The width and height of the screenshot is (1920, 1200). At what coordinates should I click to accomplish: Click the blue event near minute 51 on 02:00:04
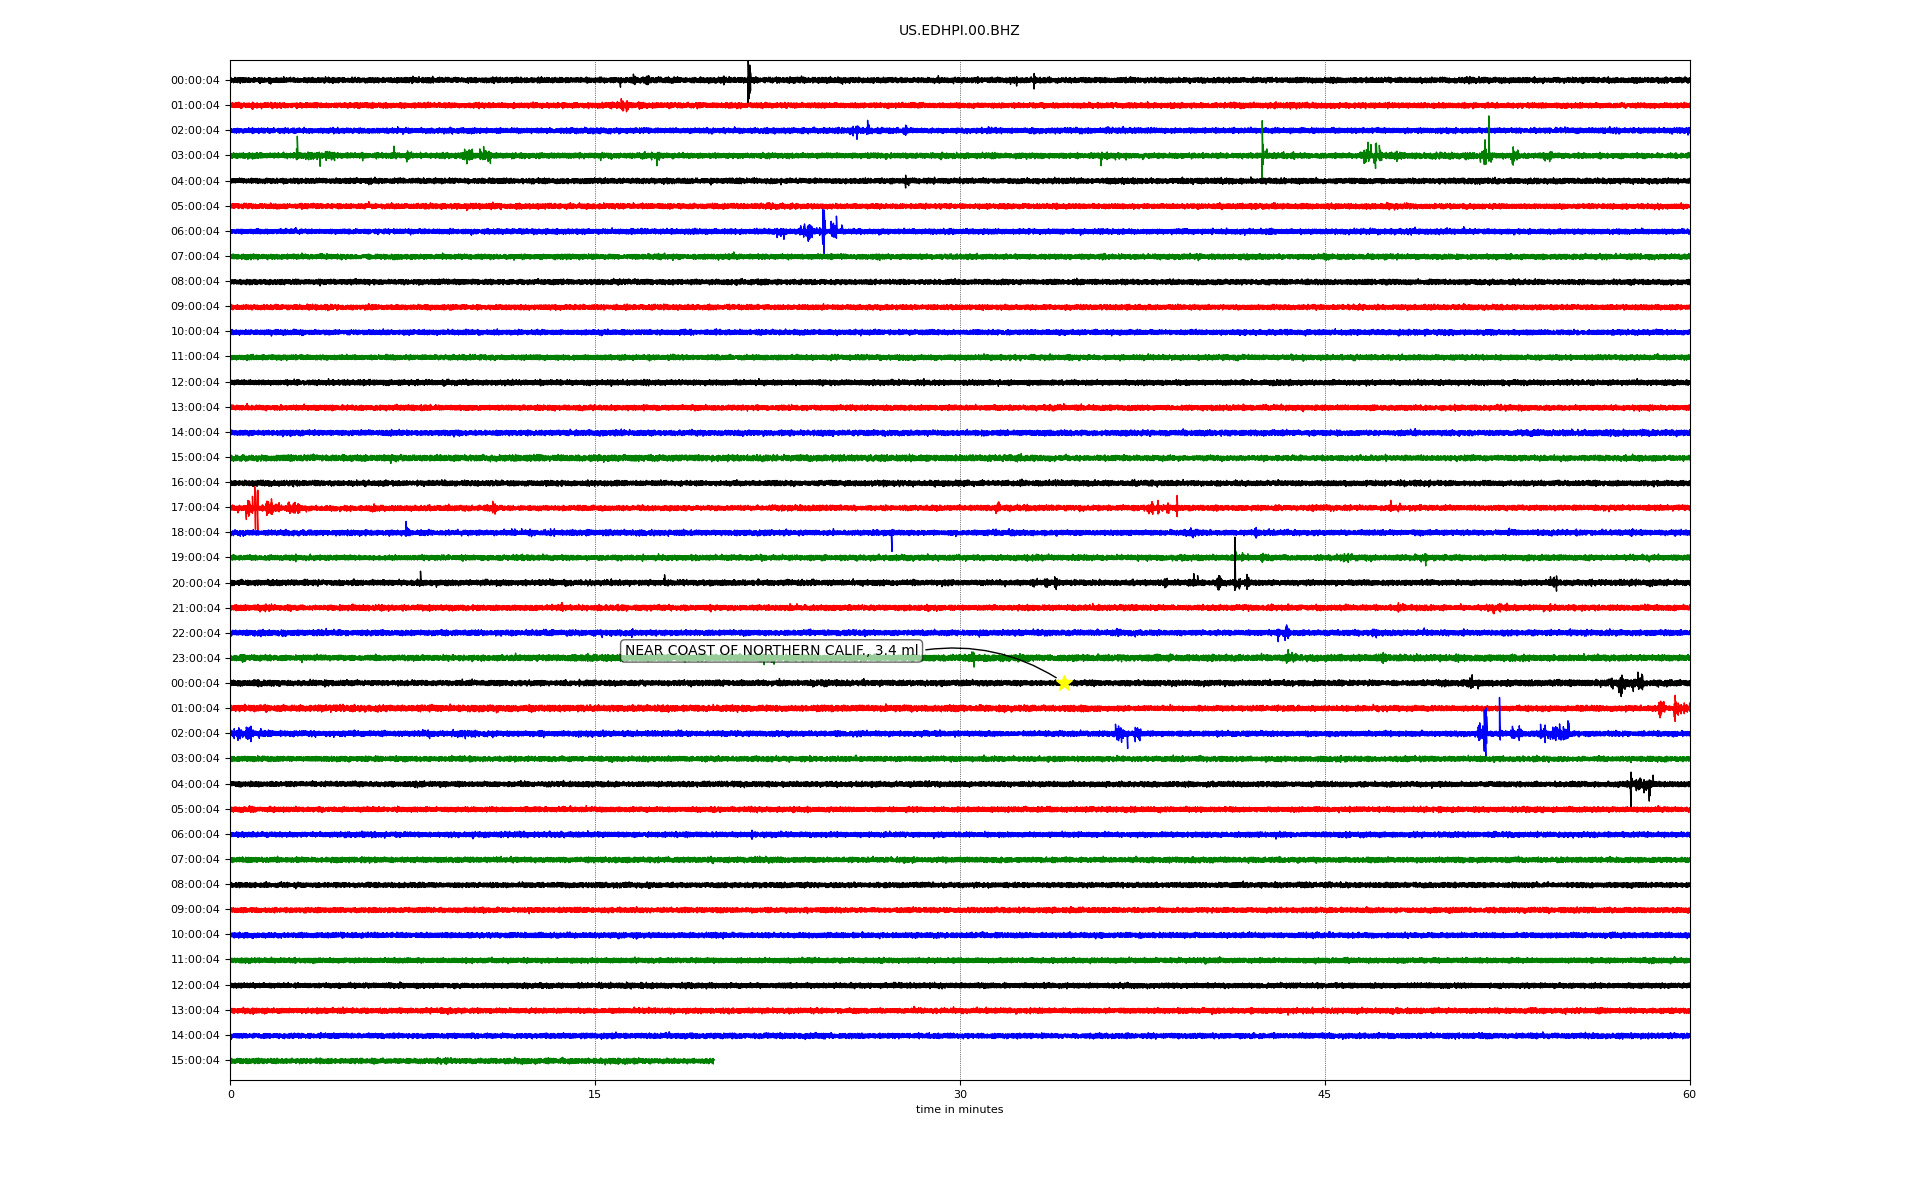click(x=1485, y=731)
